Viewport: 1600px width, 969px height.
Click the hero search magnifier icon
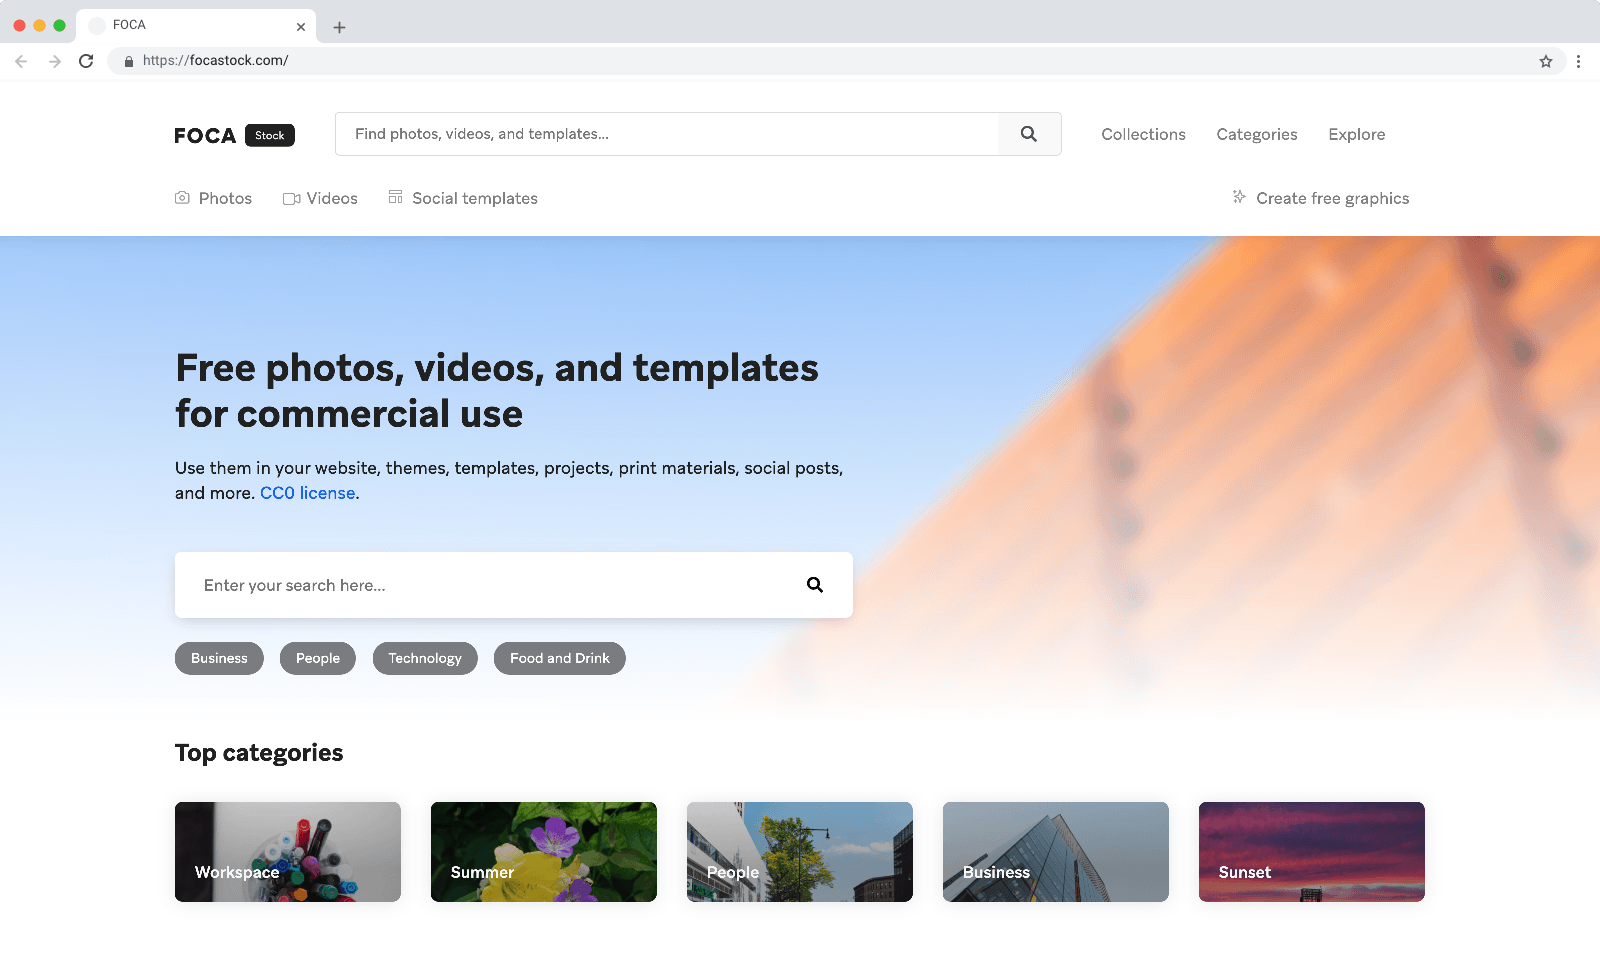[815, 585]
